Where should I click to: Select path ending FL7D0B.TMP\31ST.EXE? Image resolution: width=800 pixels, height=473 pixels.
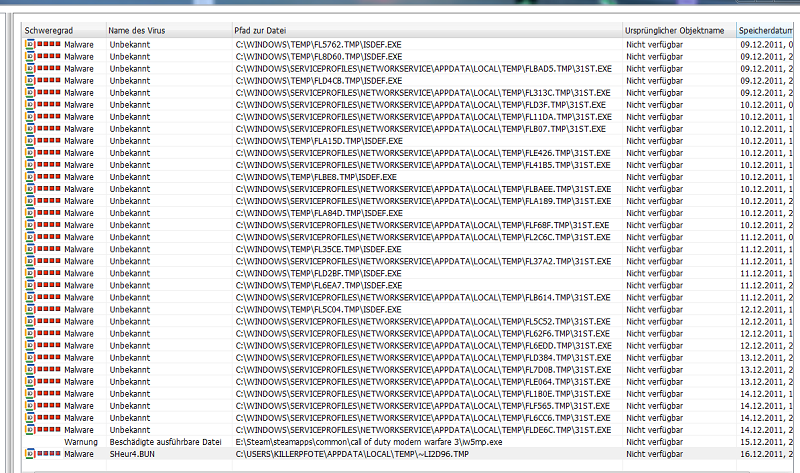pos(423,370)
